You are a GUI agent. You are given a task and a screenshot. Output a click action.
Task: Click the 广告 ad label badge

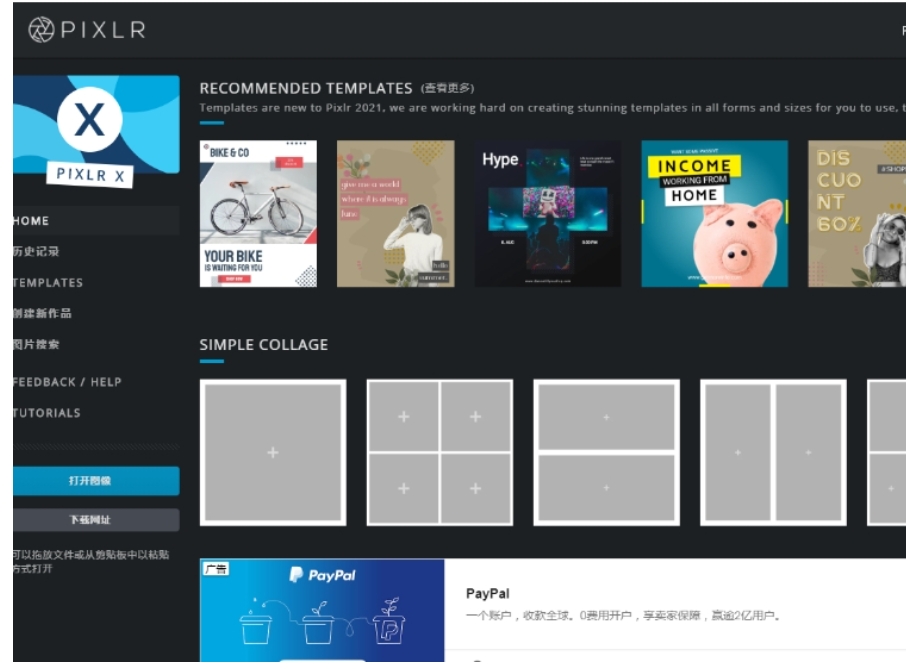[216, 569]
